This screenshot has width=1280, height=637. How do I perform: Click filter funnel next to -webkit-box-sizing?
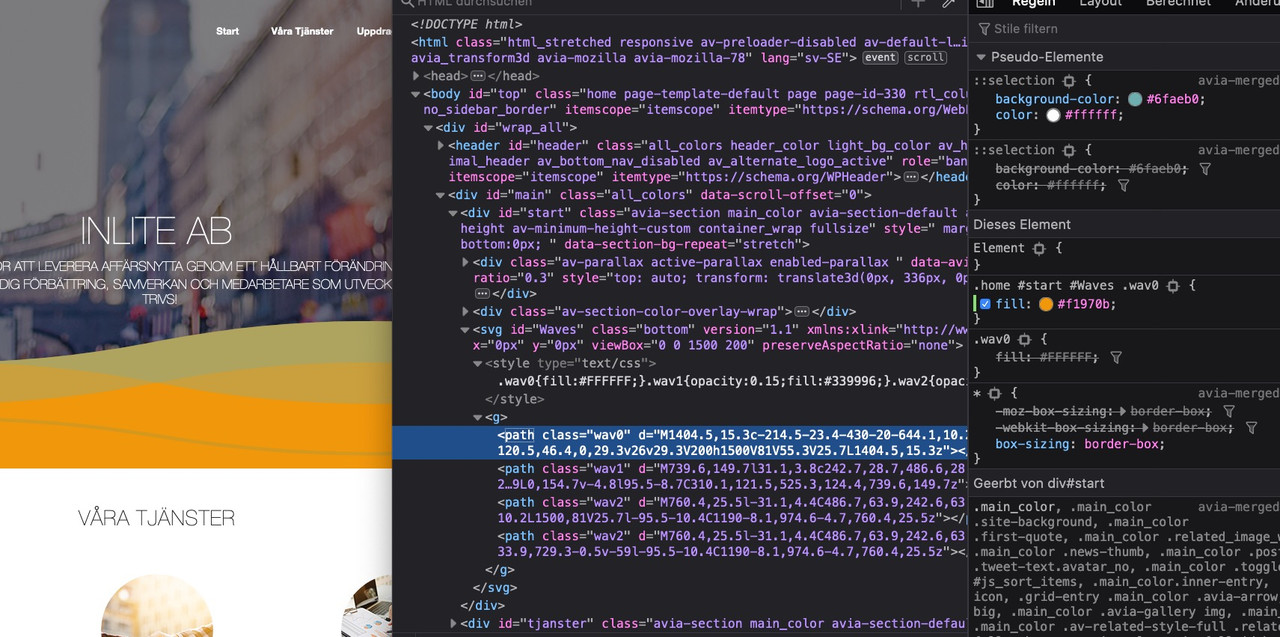tap(1251, 428)
